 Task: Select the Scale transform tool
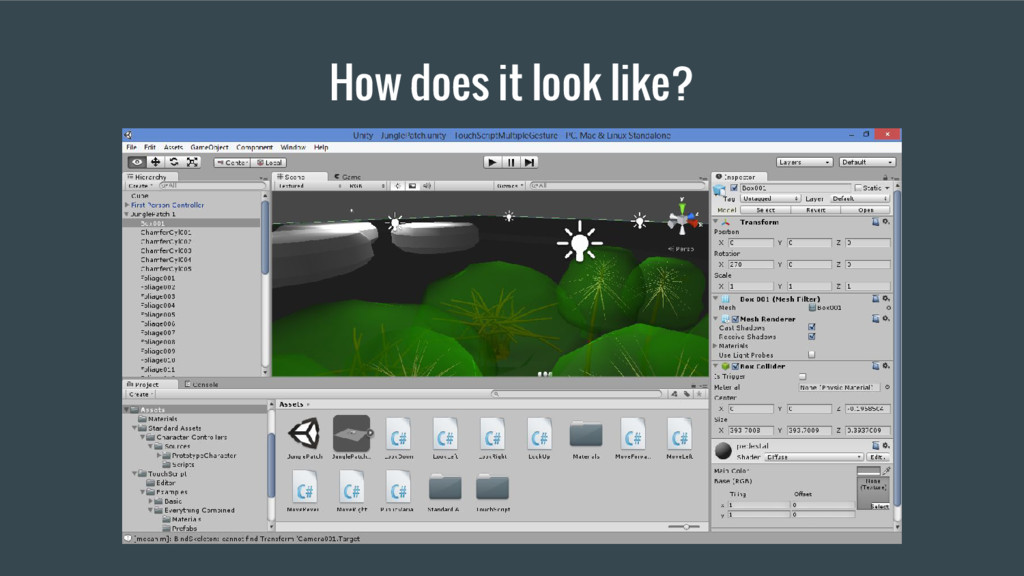tap(192, 162)
